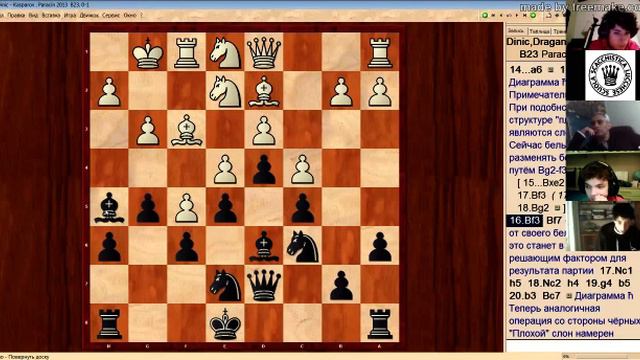Step one move back toolbar arrow

[501, 15]
